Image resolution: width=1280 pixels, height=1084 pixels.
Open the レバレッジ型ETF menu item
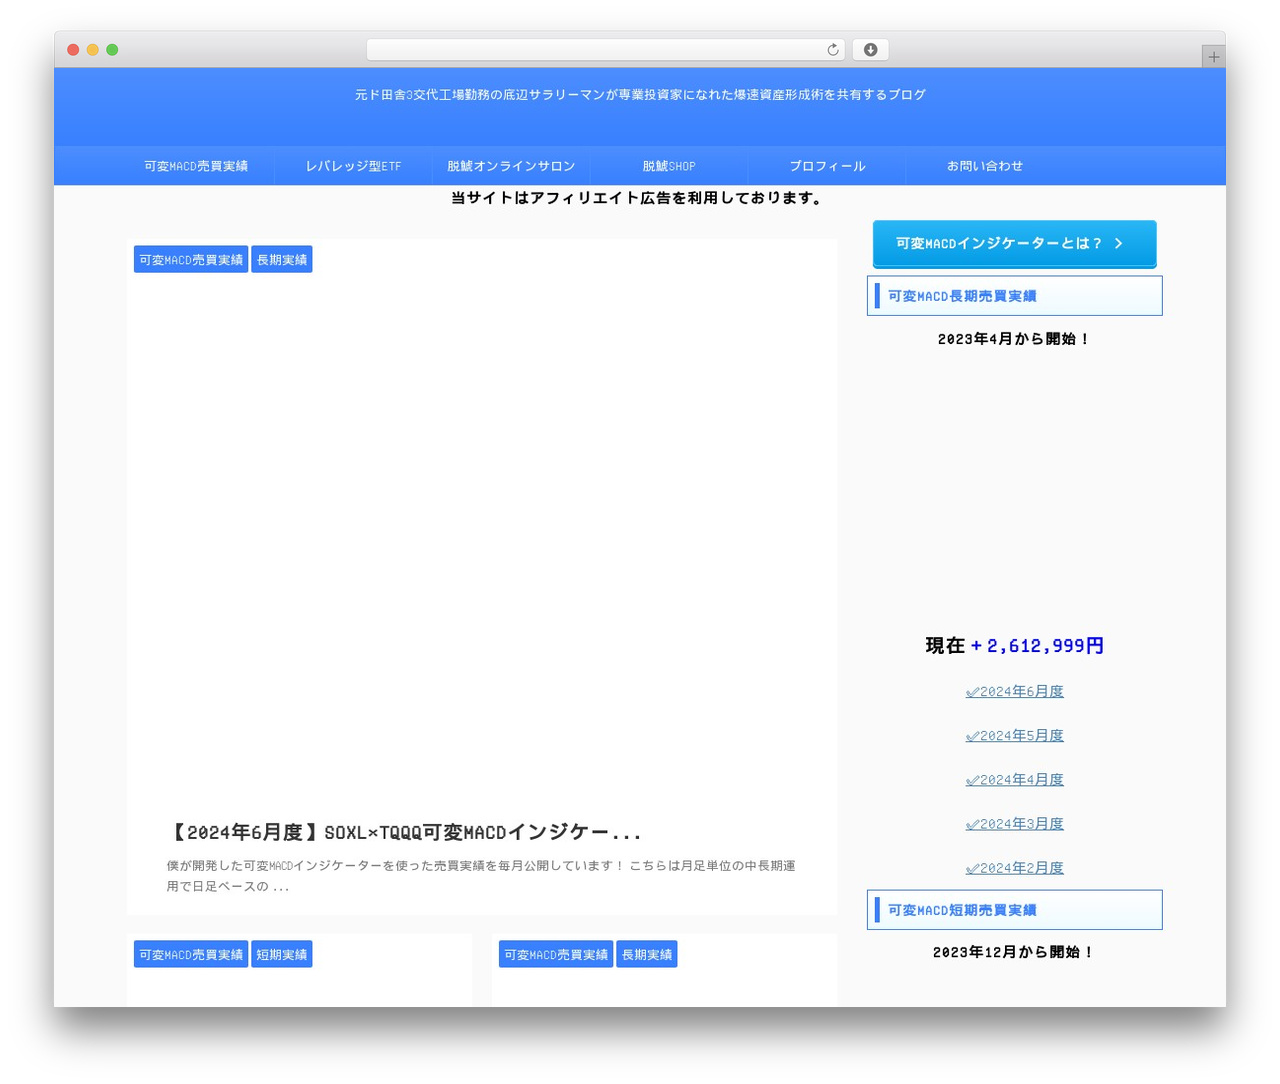354,166
